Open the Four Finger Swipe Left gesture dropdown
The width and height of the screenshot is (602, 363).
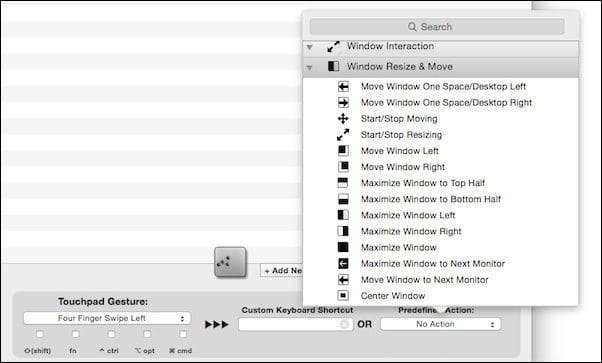[107, 318]
